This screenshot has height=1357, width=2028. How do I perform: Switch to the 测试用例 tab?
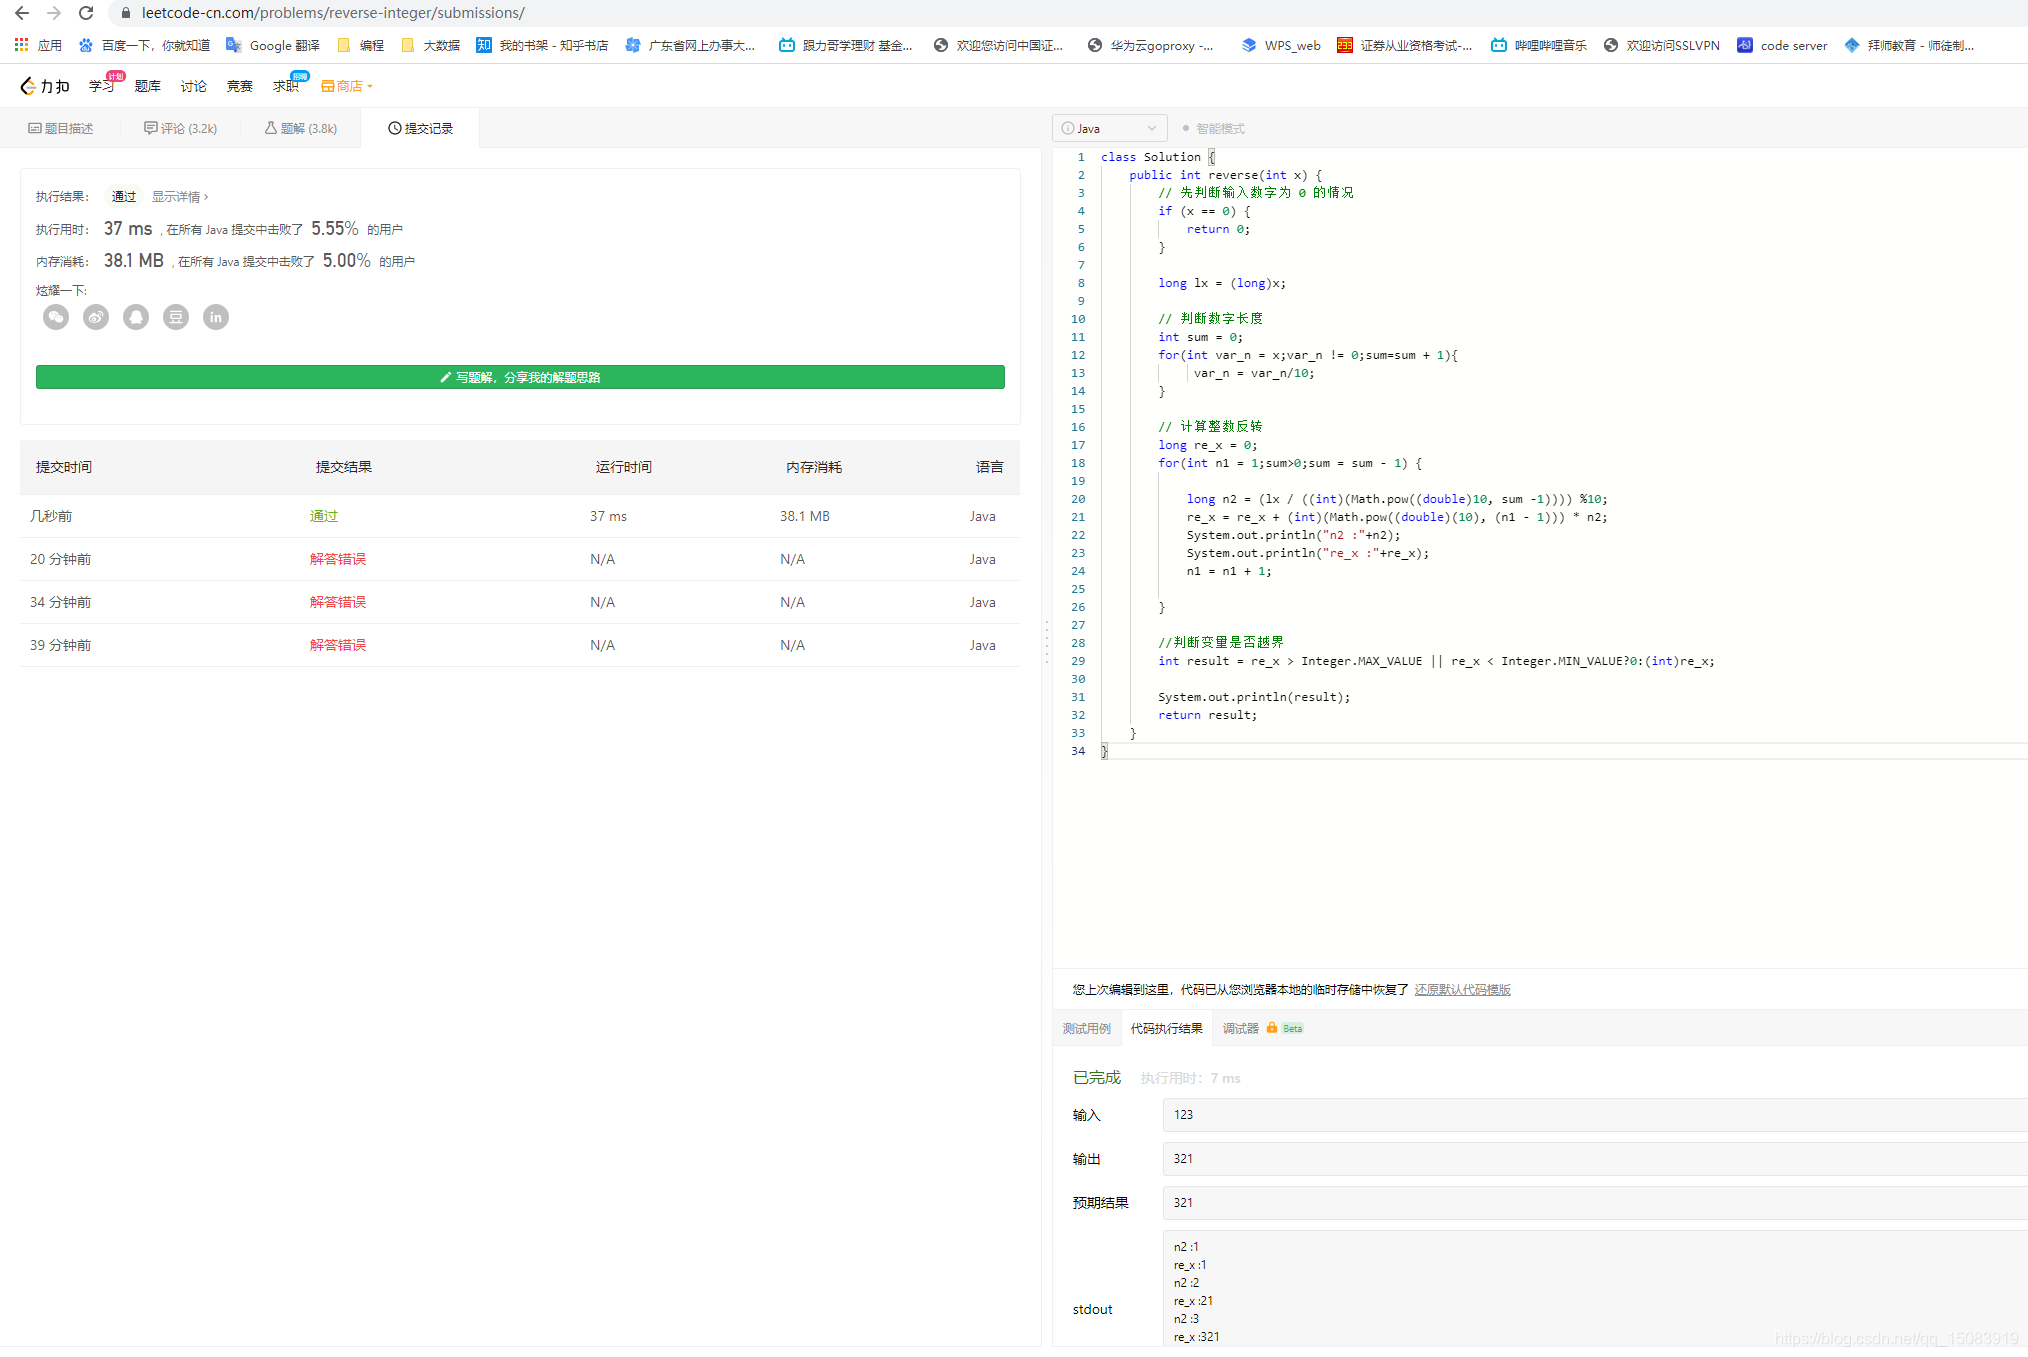1087,1028
